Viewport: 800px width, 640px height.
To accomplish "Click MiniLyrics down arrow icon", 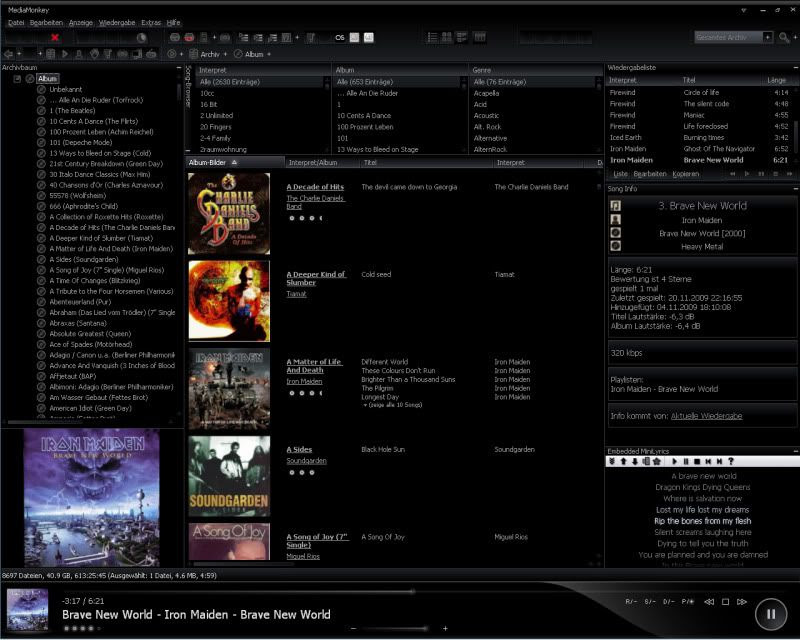I will click(x=634, y=461).
